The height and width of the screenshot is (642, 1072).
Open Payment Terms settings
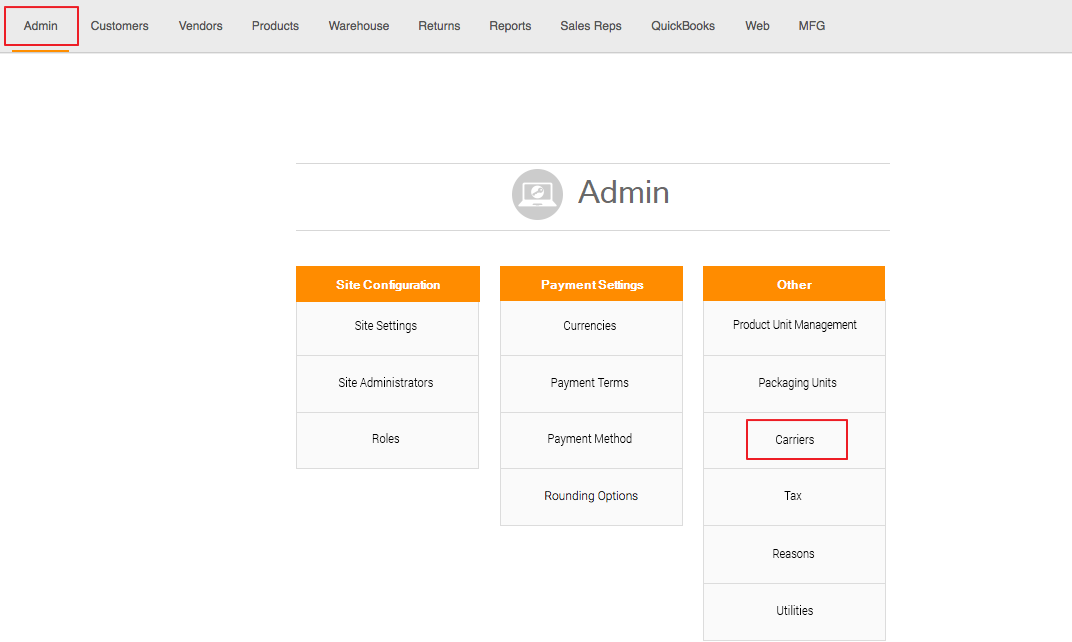point(590,383)
